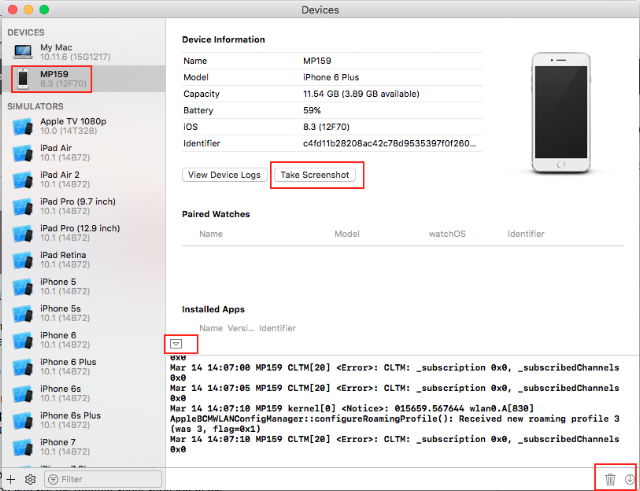Image resolution: width=640 pixels, height=491 pixels.
Task: Click the watchOS column header
Action: tap(447, 234)
